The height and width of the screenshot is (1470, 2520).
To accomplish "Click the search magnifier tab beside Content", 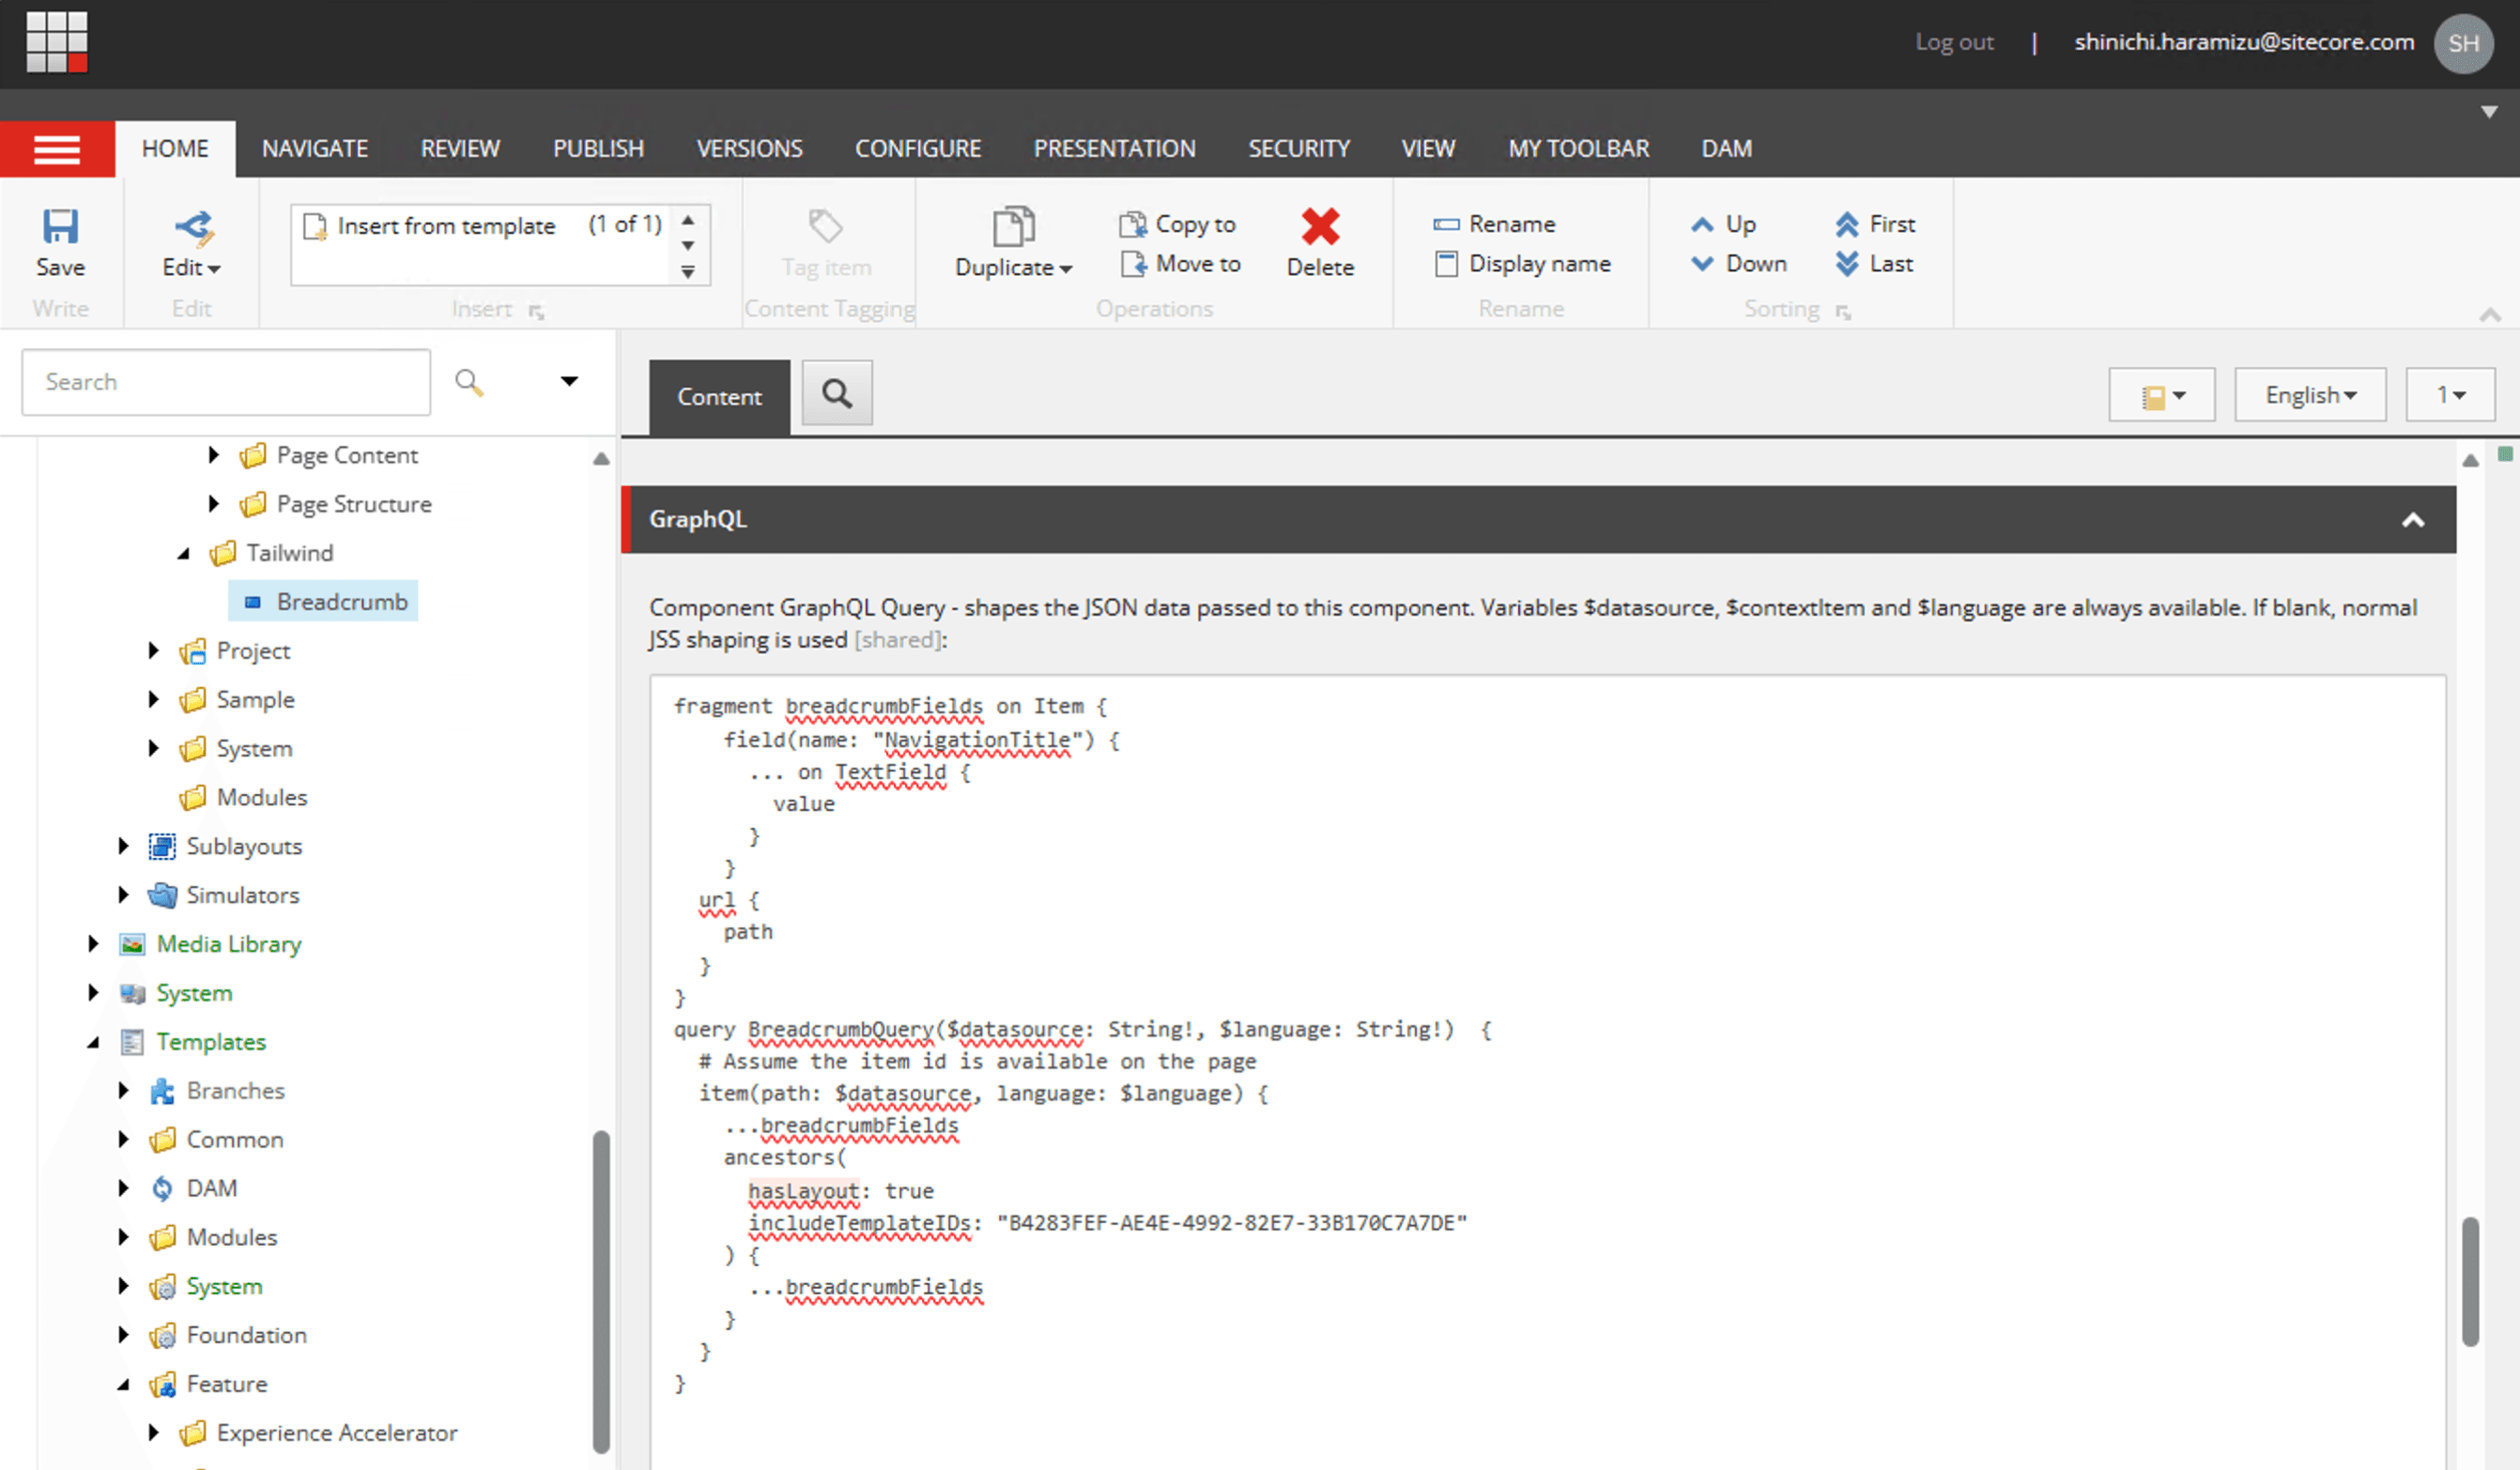I will [837, 394].
